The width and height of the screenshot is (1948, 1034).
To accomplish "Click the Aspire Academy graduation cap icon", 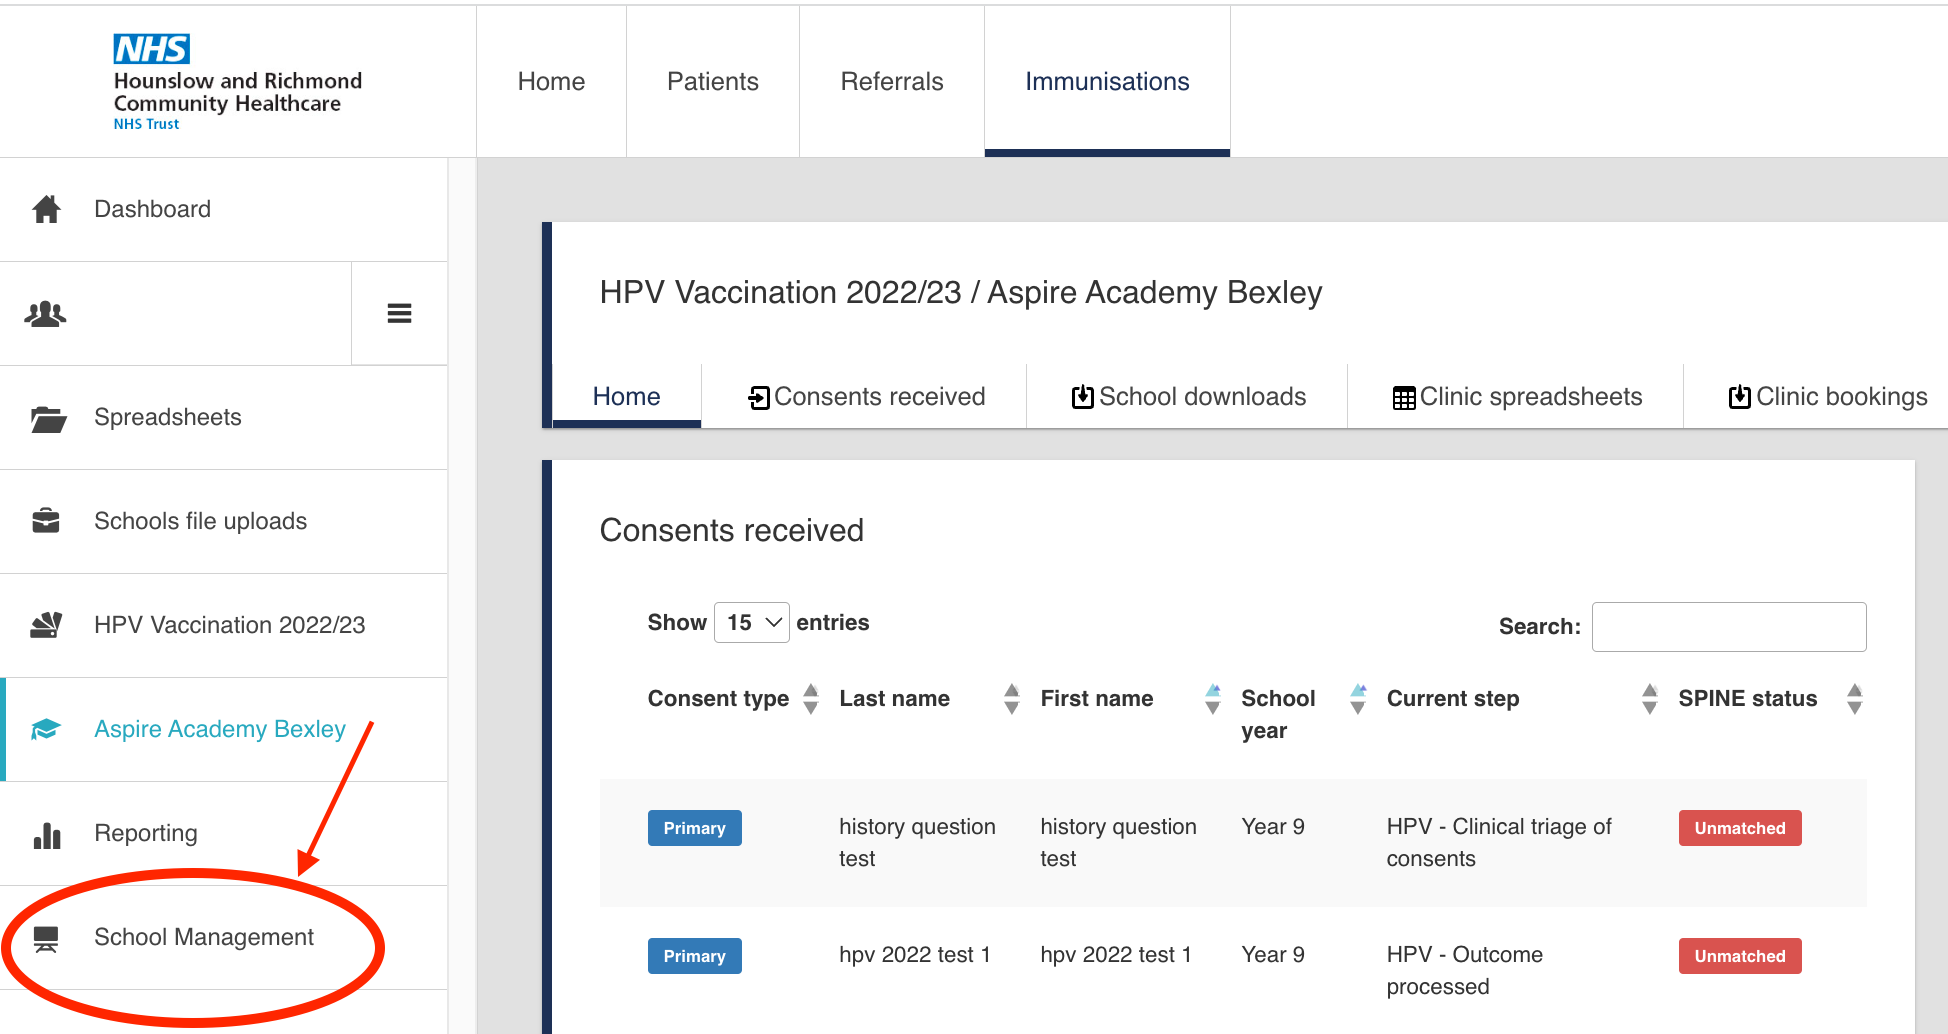I will [46, 729].
